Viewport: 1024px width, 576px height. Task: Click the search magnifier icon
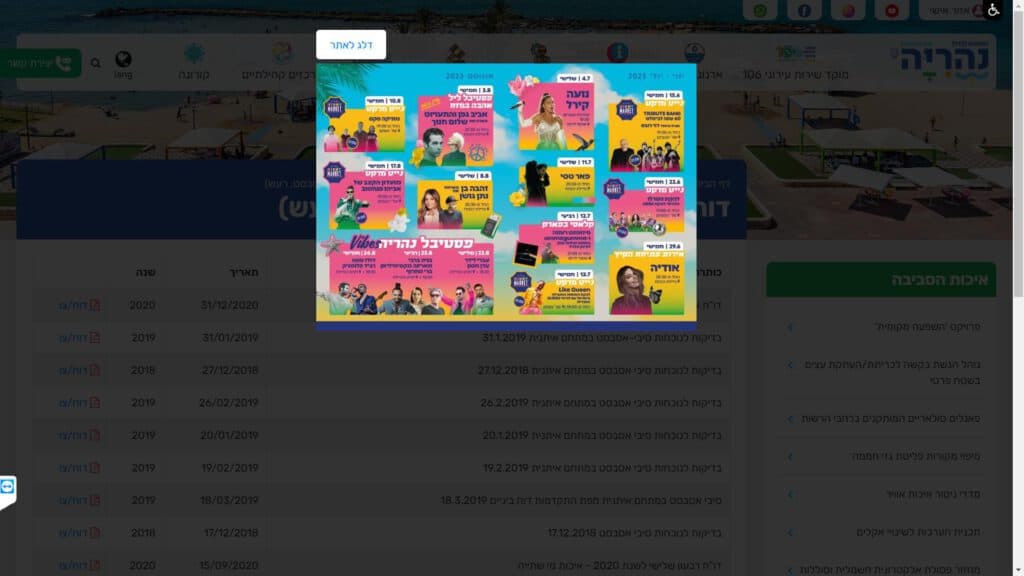point(96,63)
